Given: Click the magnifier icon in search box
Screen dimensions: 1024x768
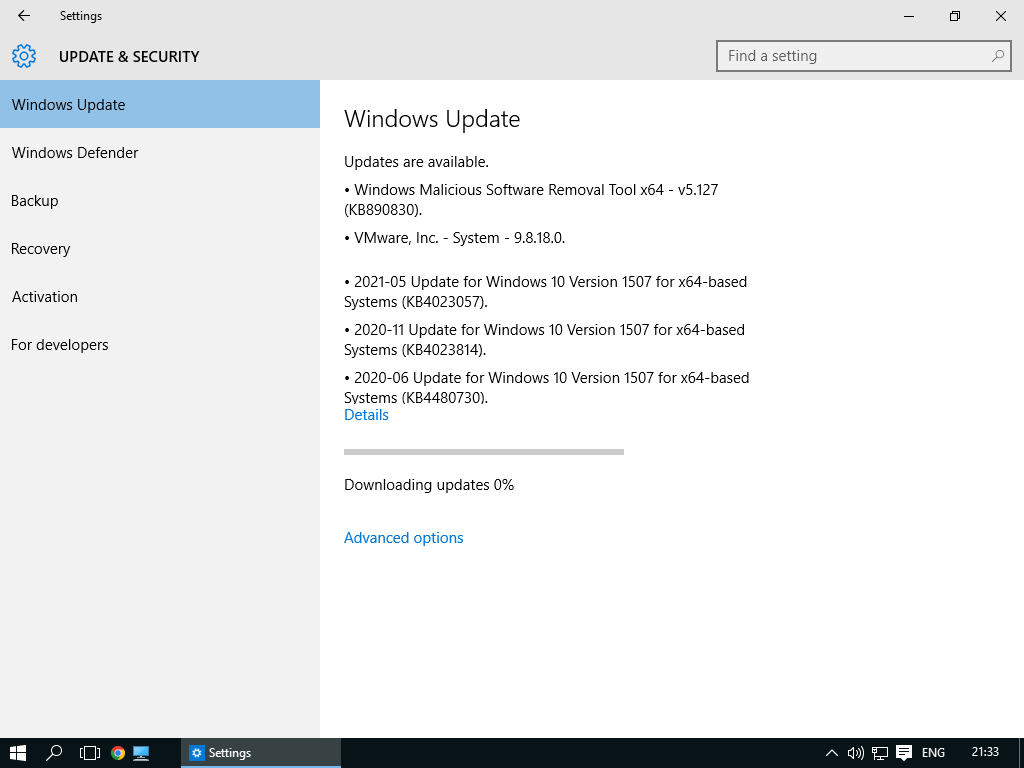Looking at the screenshot, I should coord(997,56).
